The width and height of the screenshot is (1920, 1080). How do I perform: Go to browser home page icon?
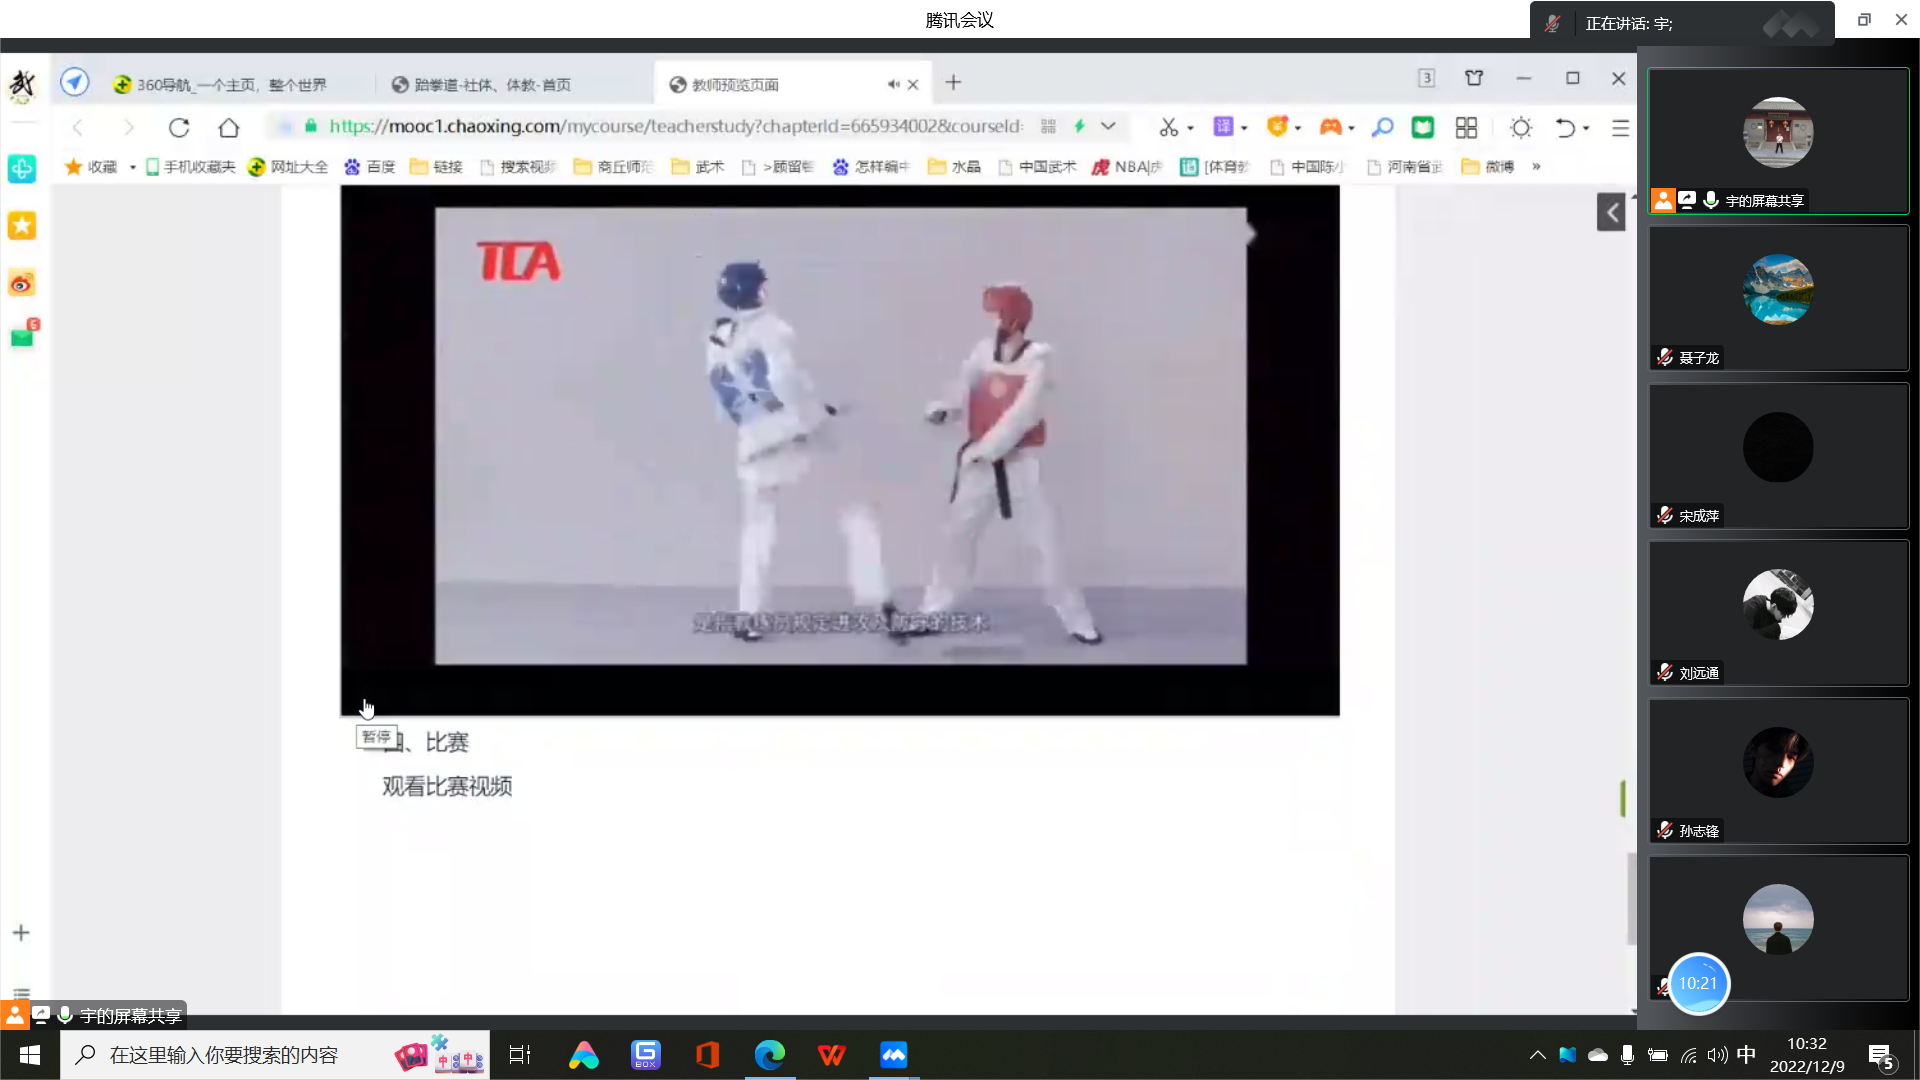coord(229,127)
